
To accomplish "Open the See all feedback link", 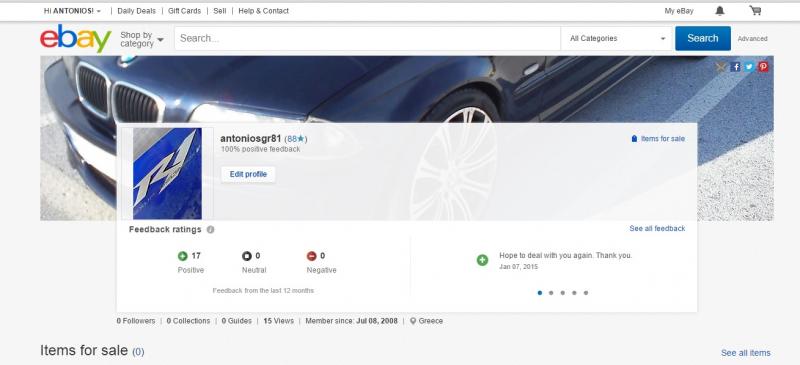I will 657,229.
